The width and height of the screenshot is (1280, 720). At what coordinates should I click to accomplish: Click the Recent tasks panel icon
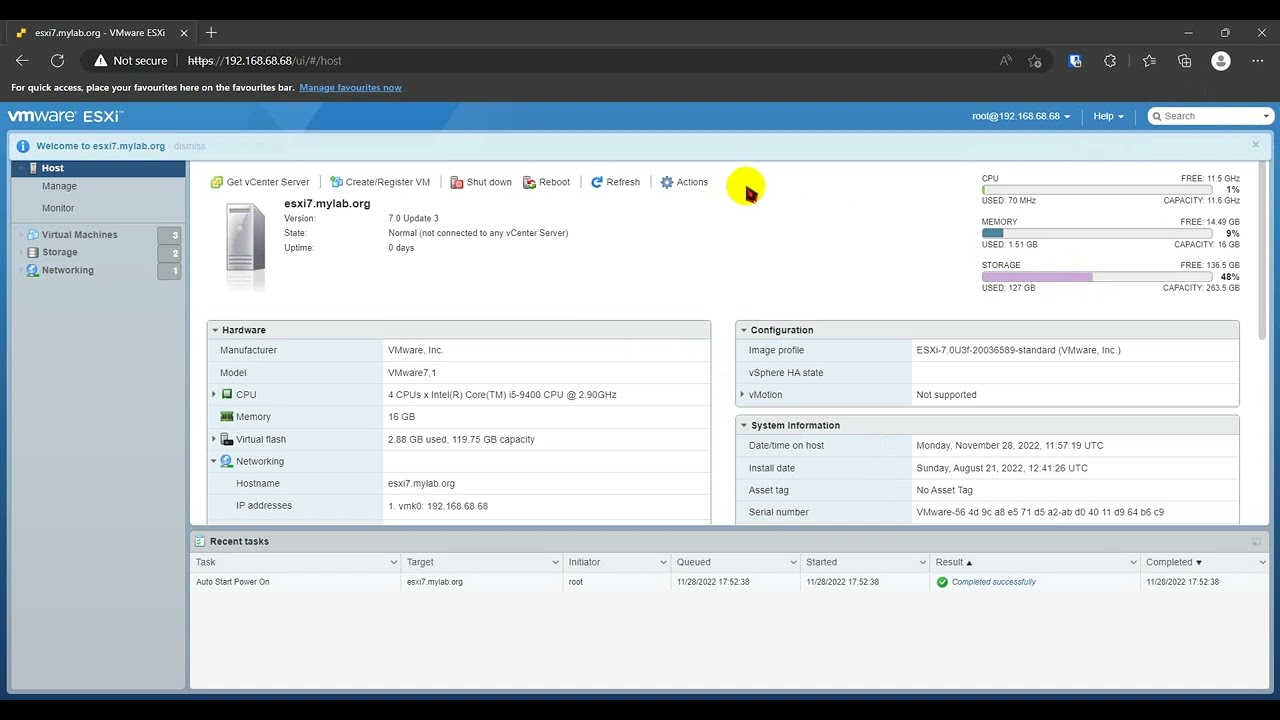pos(200,541)
